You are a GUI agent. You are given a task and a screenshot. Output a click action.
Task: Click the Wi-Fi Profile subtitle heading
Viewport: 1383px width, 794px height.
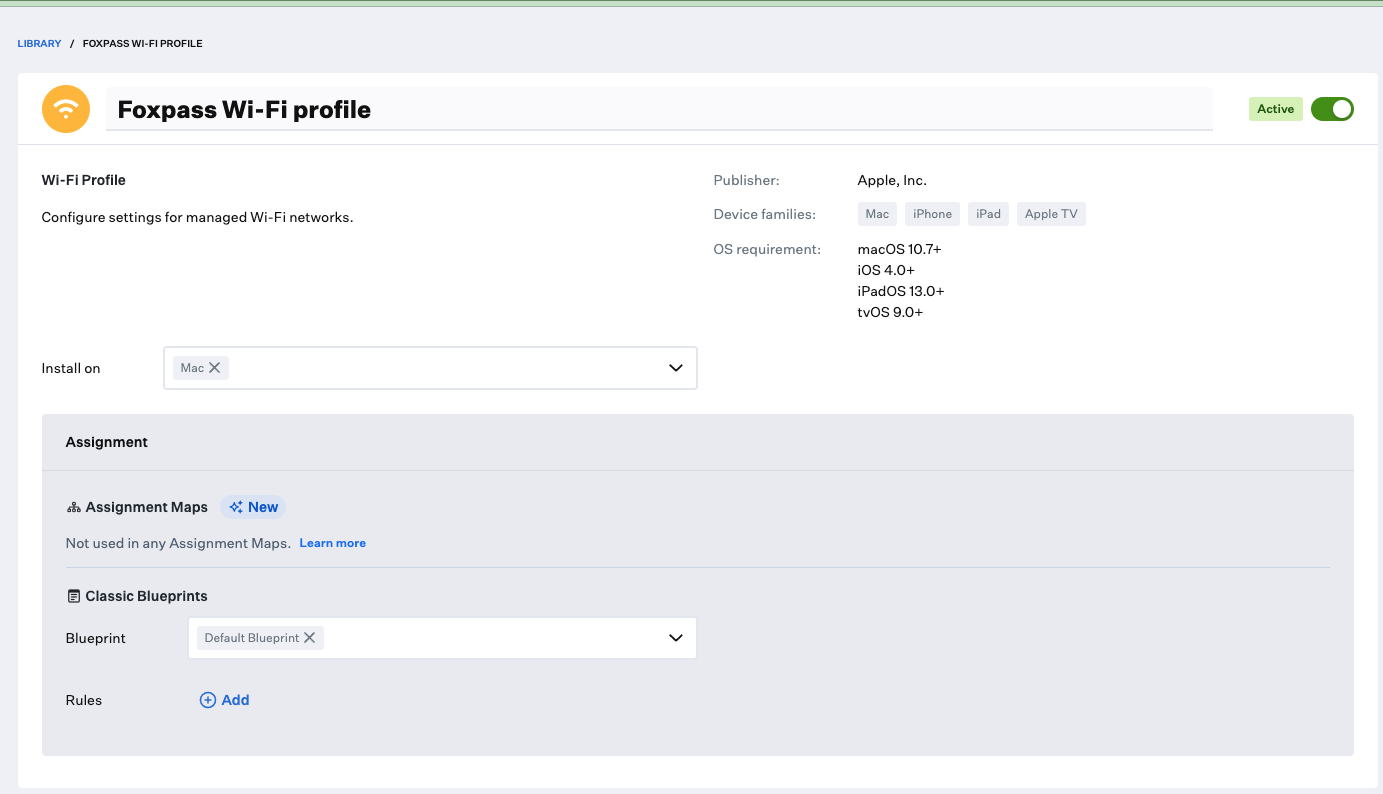(84, 180)
